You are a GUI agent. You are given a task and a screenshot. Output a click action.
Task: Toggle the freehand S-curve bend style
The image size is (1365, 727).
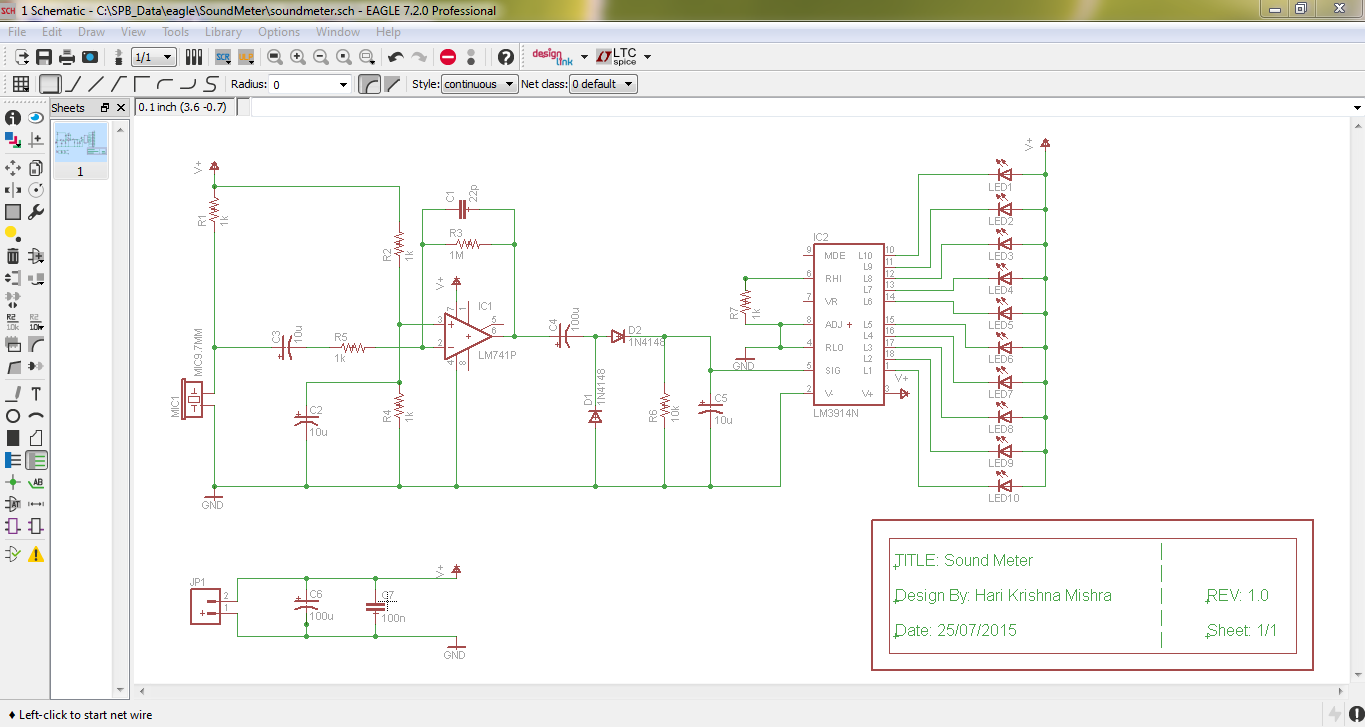click(x=211, y=84)
